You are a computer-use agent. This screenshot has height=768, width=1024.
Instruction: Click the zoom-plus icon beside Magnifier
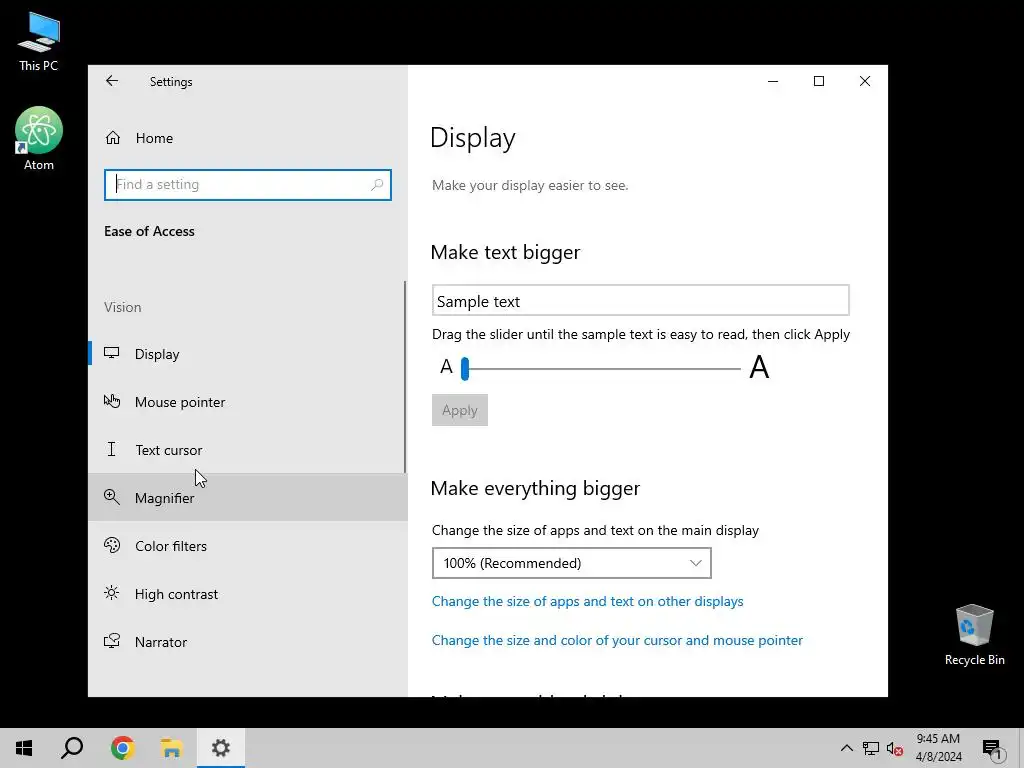(x=112, y=497)
